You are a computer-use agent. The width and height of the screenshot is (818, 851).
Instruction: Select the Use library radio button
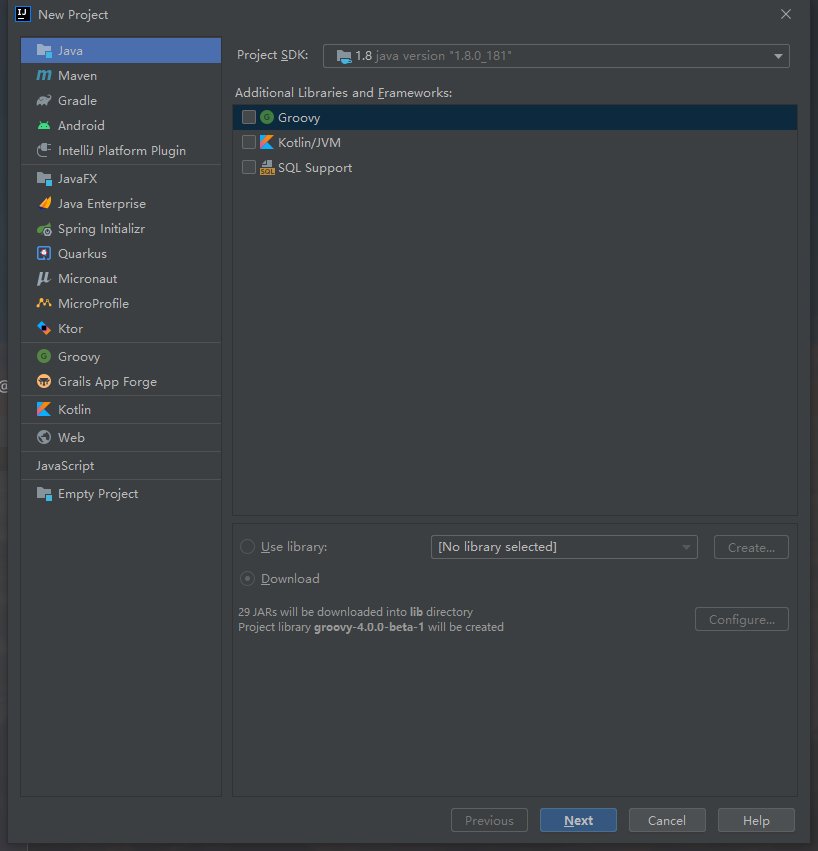248,547
